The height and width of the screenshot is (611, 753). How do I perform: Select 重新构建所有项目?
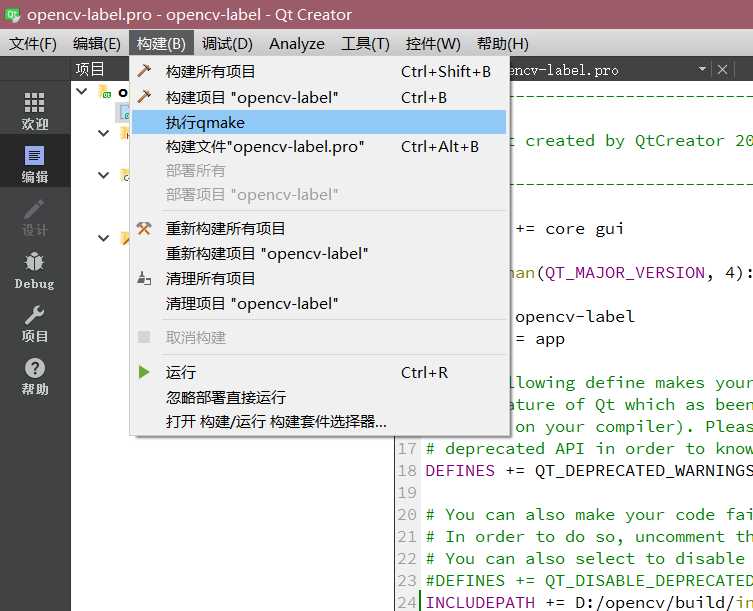(x=319, y=229)
